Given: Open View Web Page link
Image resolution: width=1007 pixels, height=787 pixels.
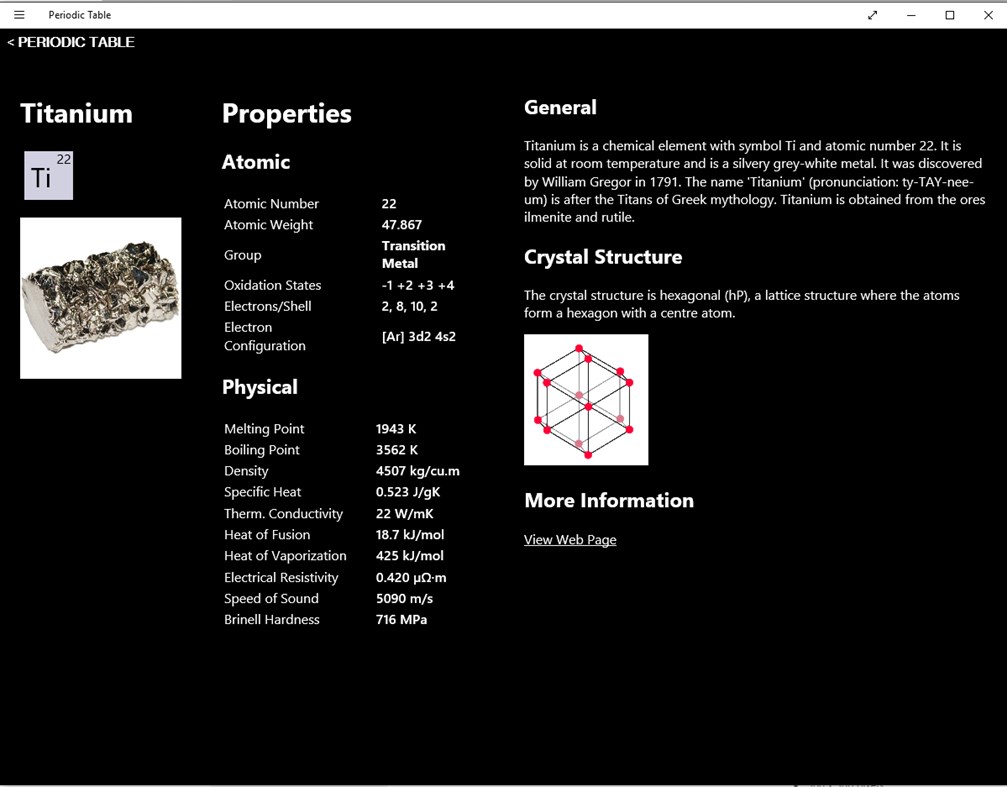Looking at the screenshot, I should 569,539.
